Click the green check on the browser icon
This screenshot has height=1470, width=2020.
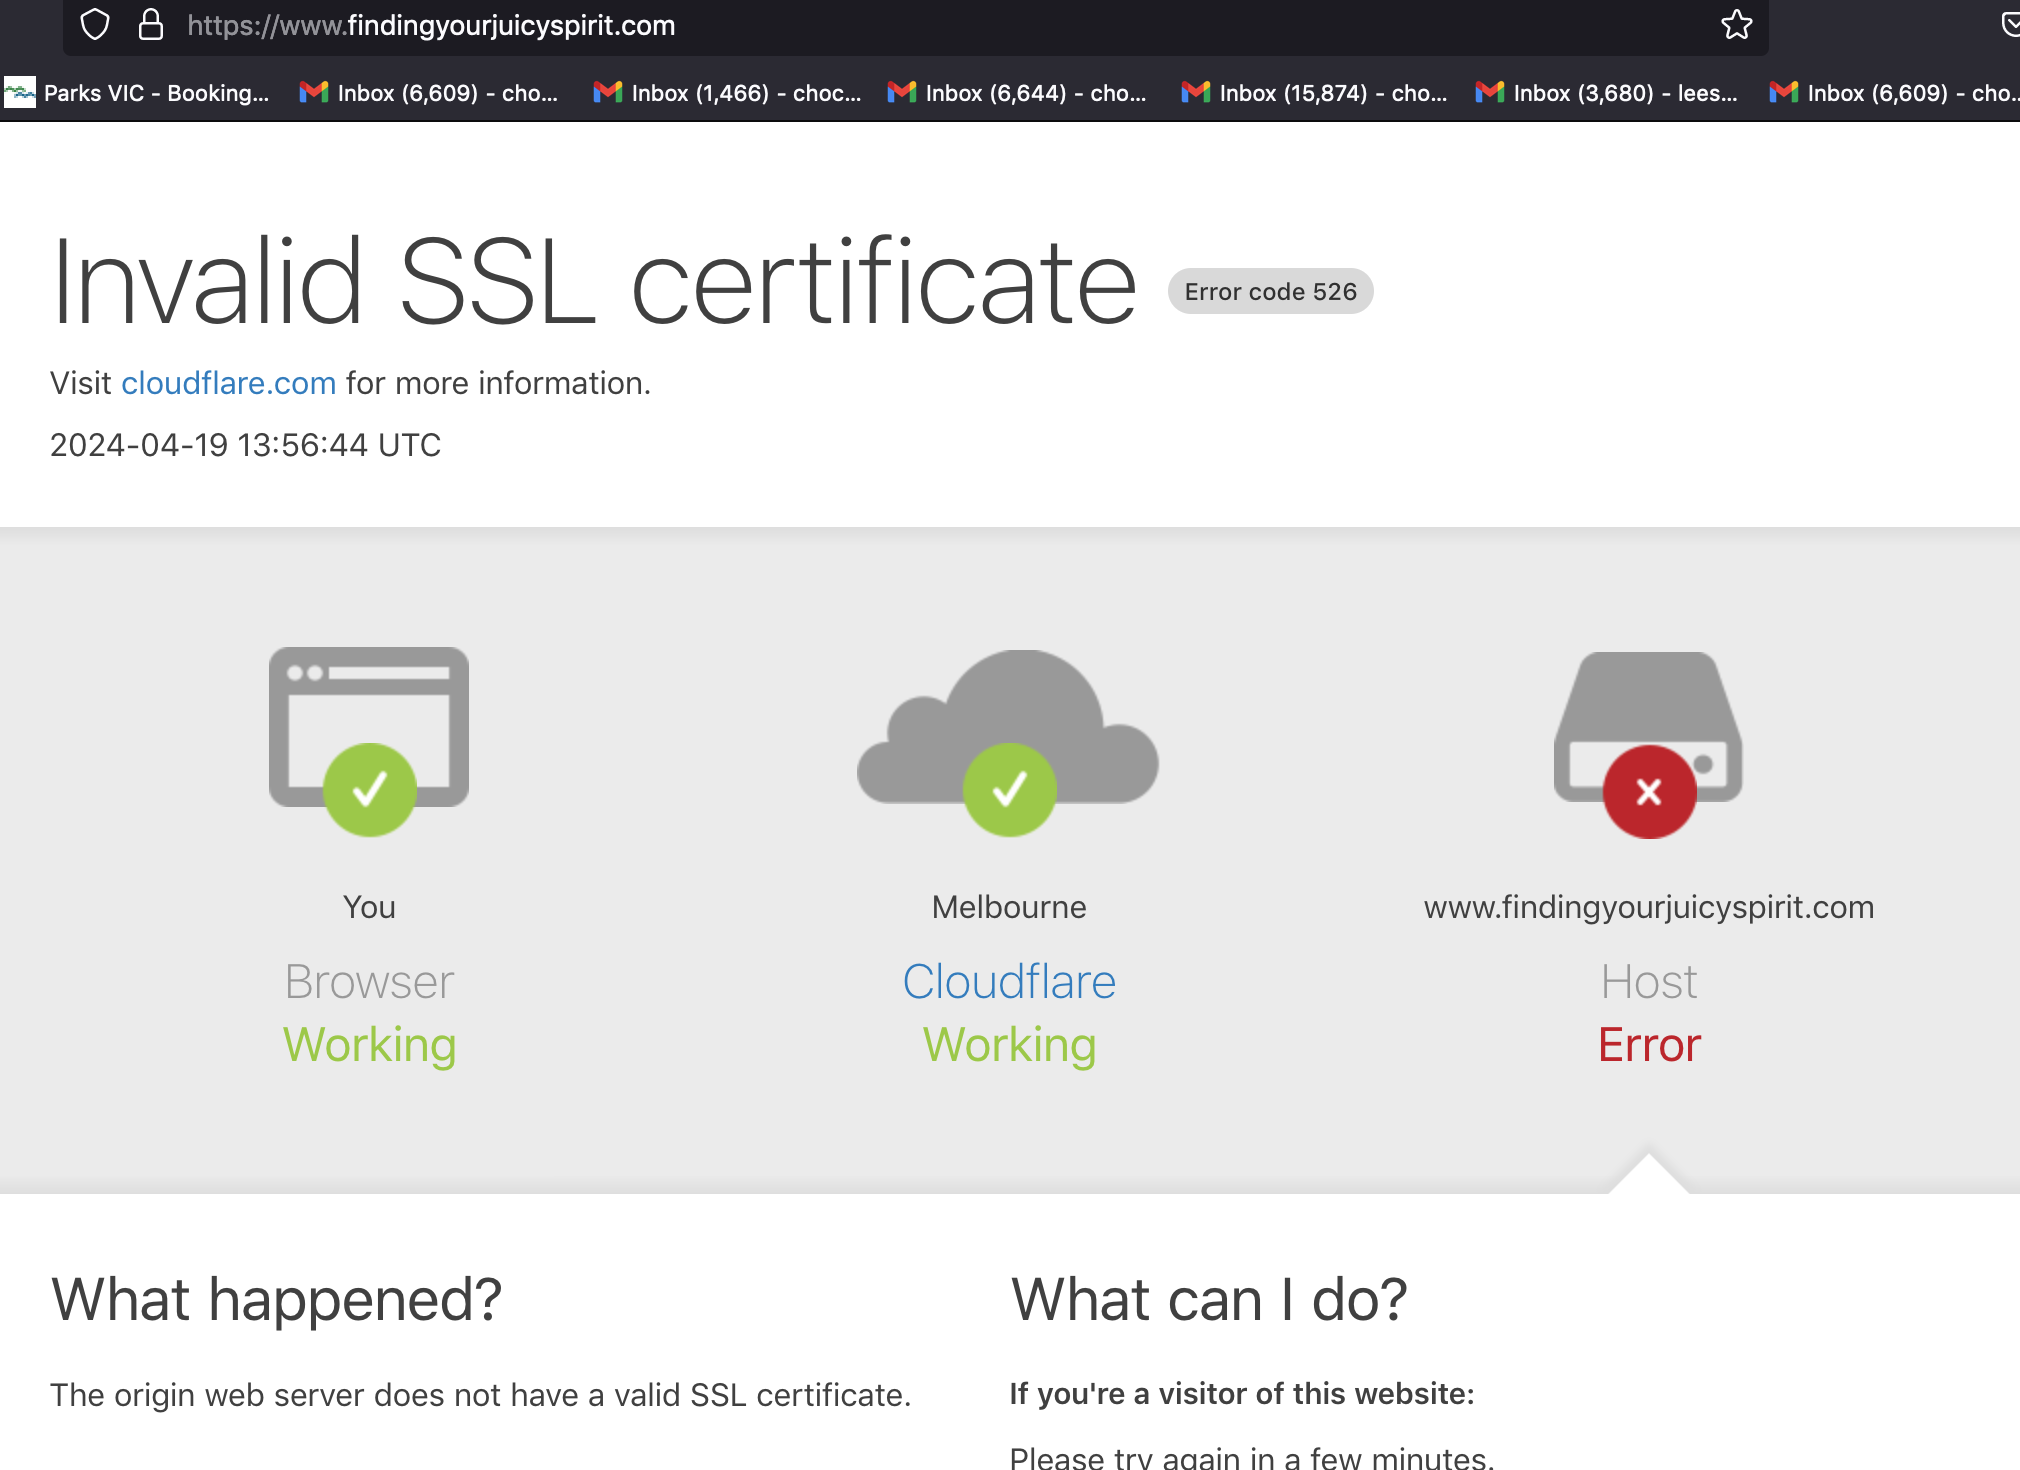coord(369,790)
